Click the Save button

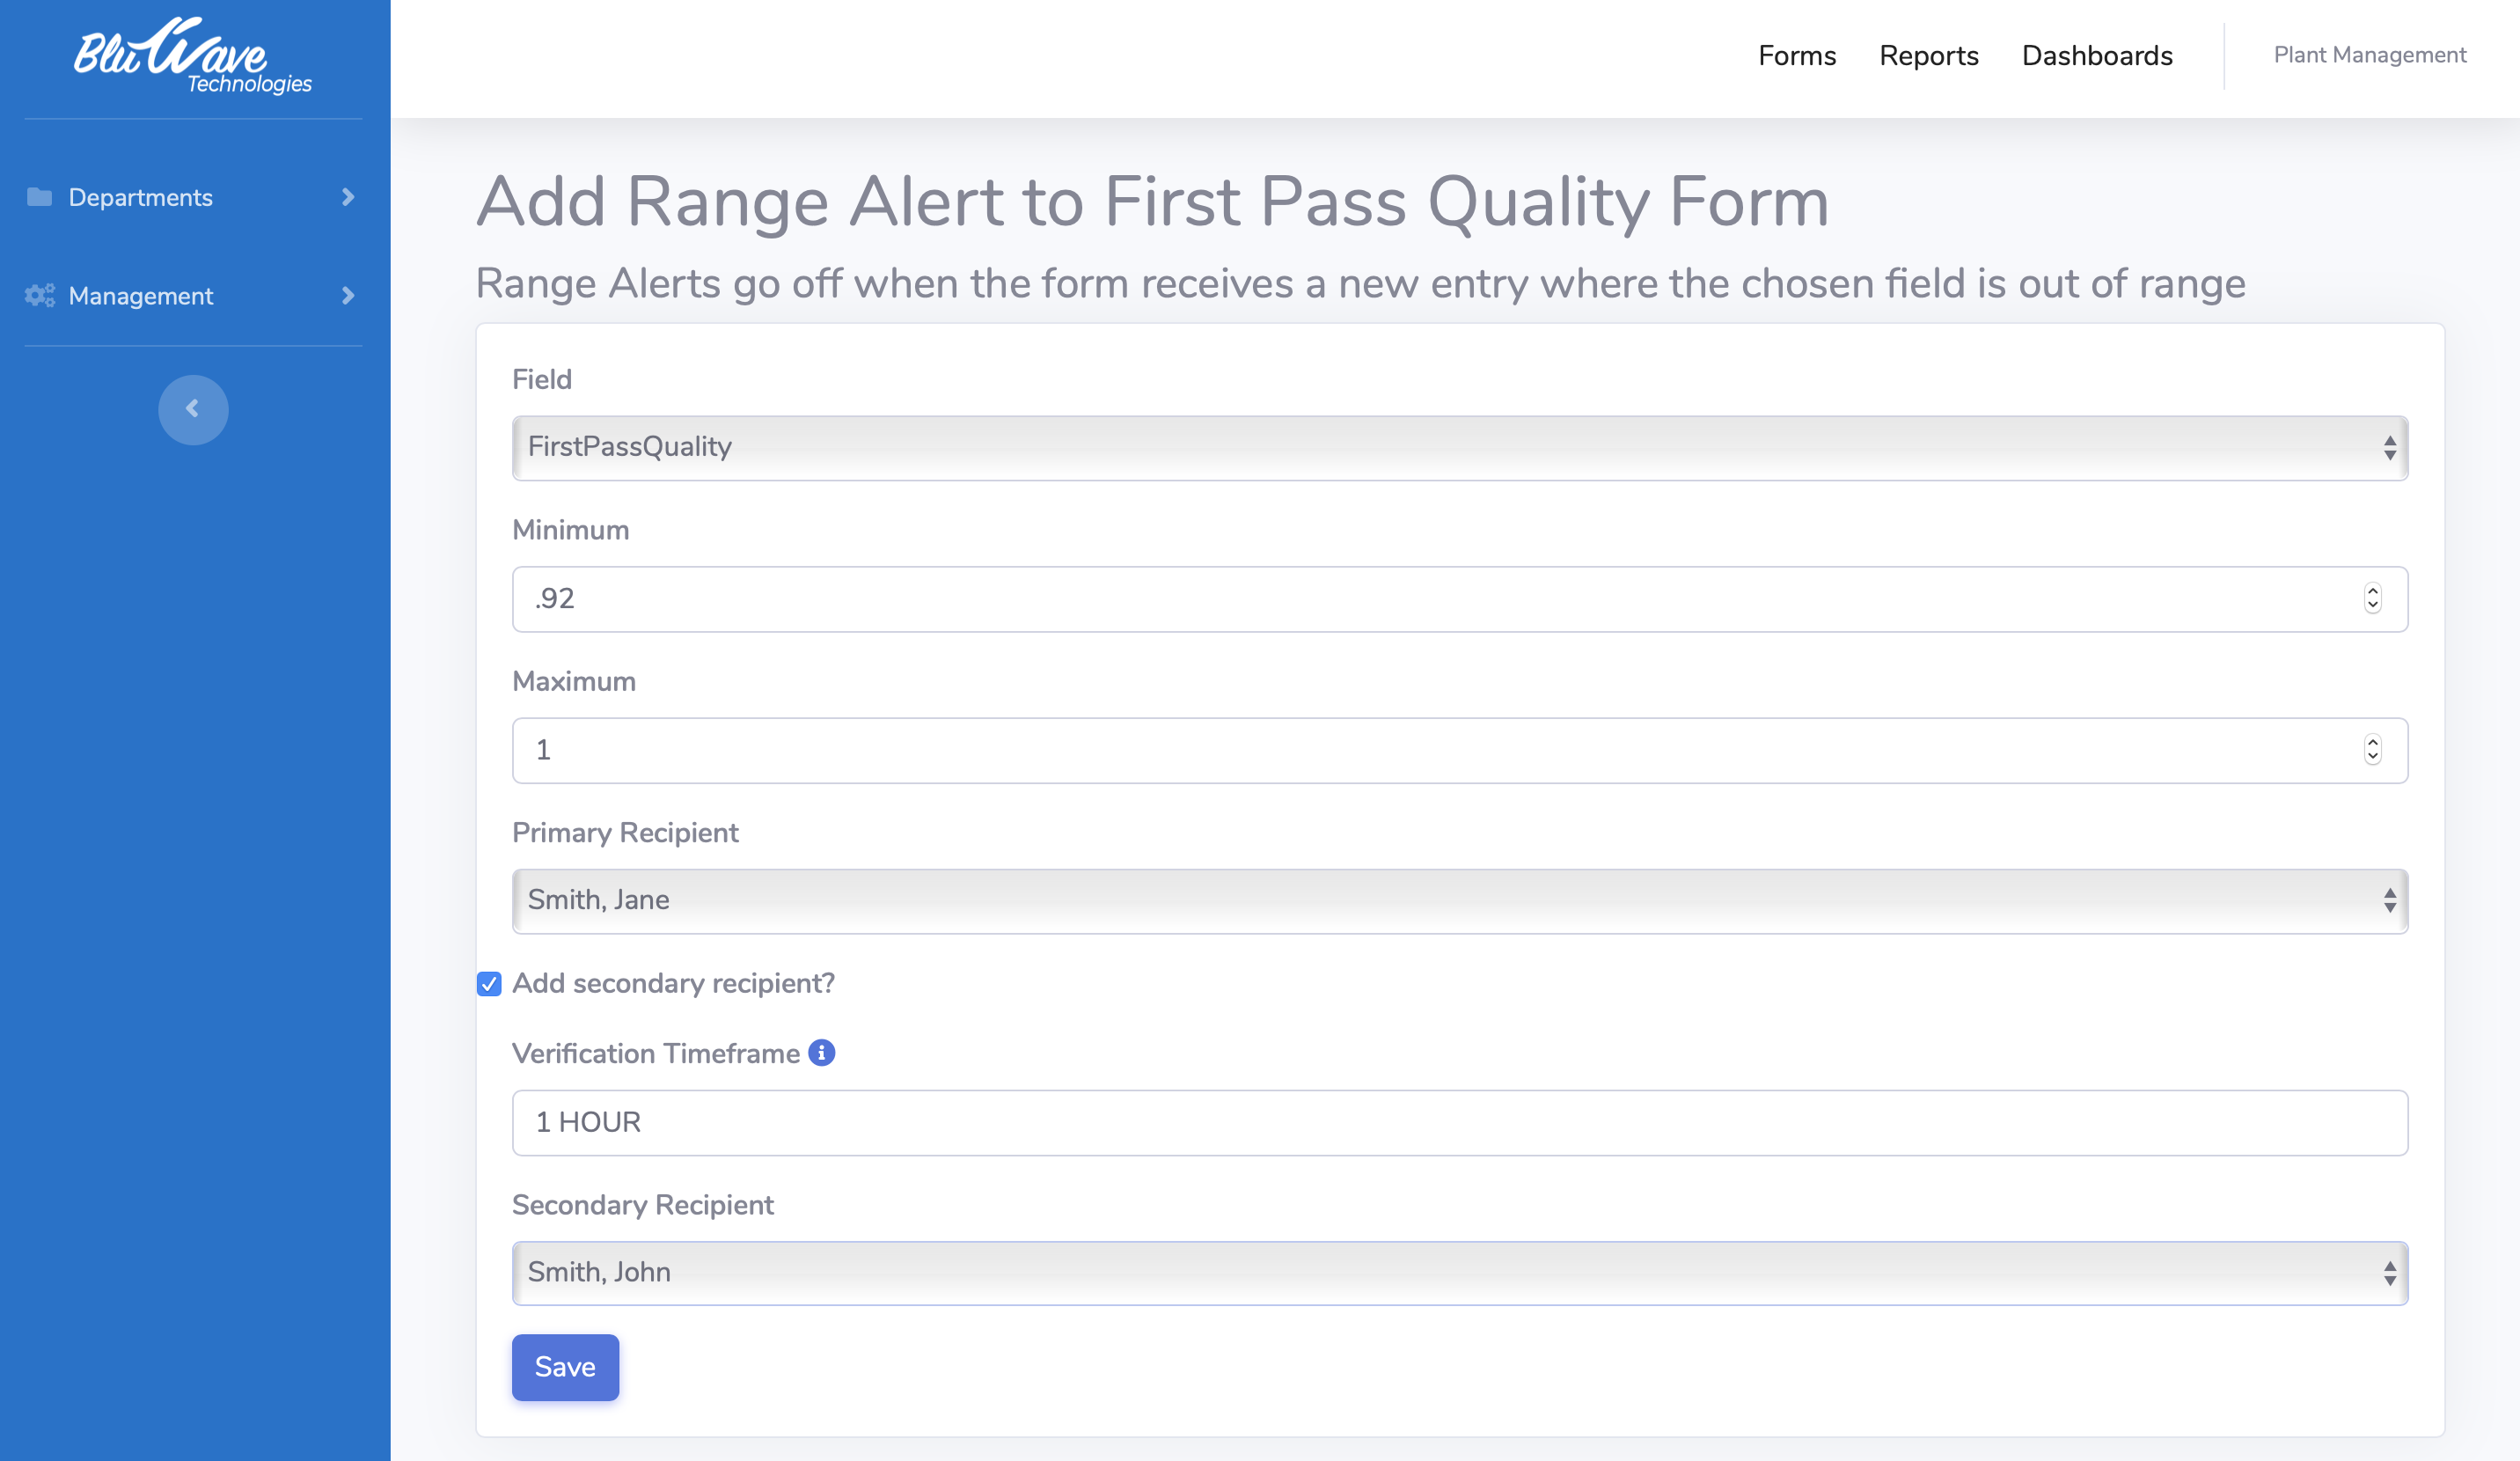565,1367
